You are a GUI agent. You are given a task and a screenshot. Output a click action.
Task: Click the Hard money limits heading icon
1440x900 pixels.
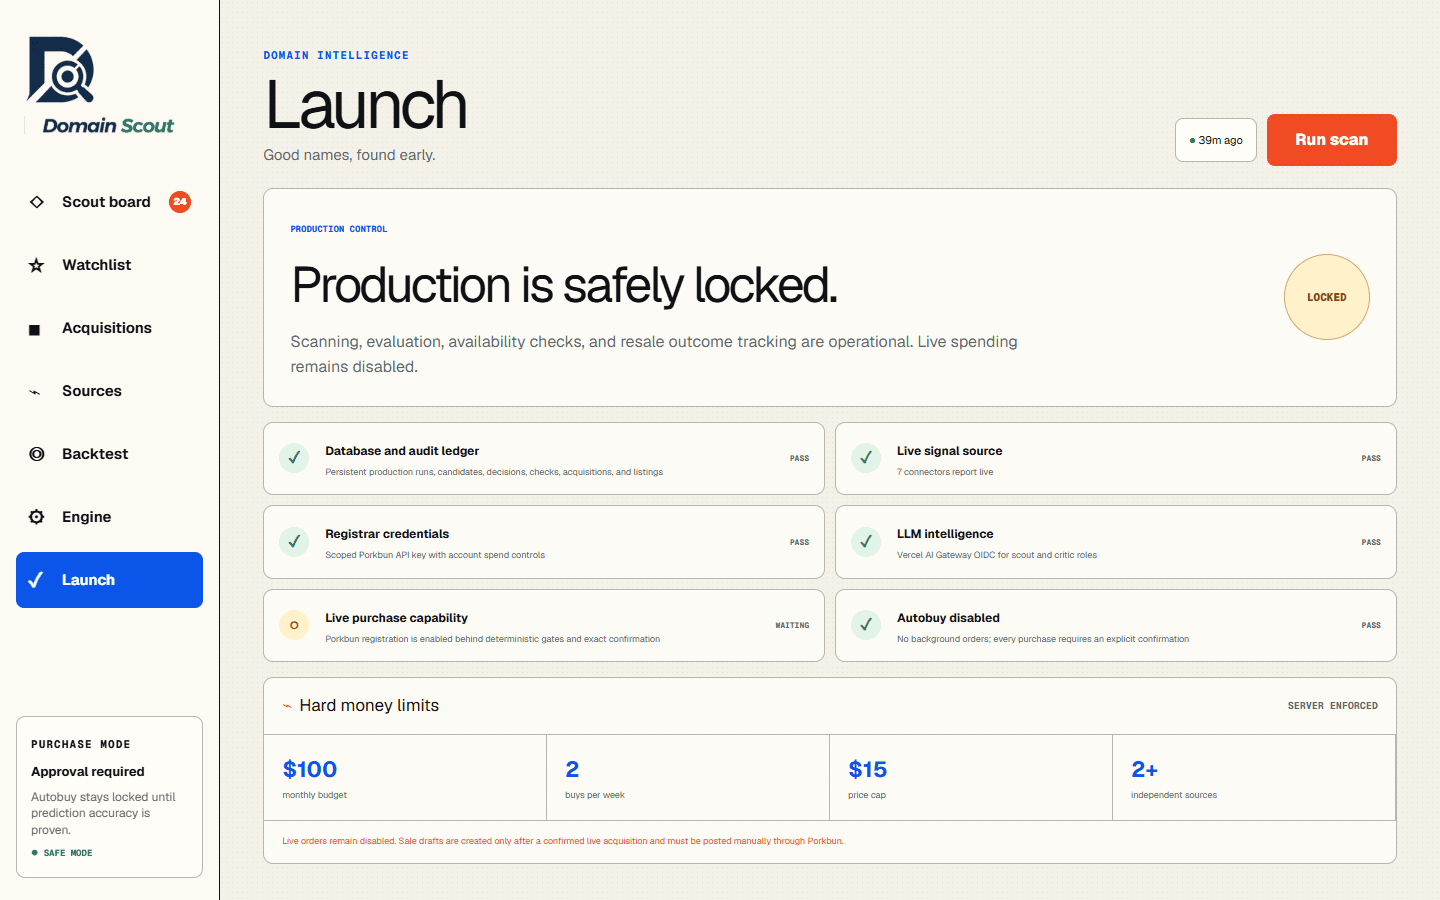click(287, 706)
